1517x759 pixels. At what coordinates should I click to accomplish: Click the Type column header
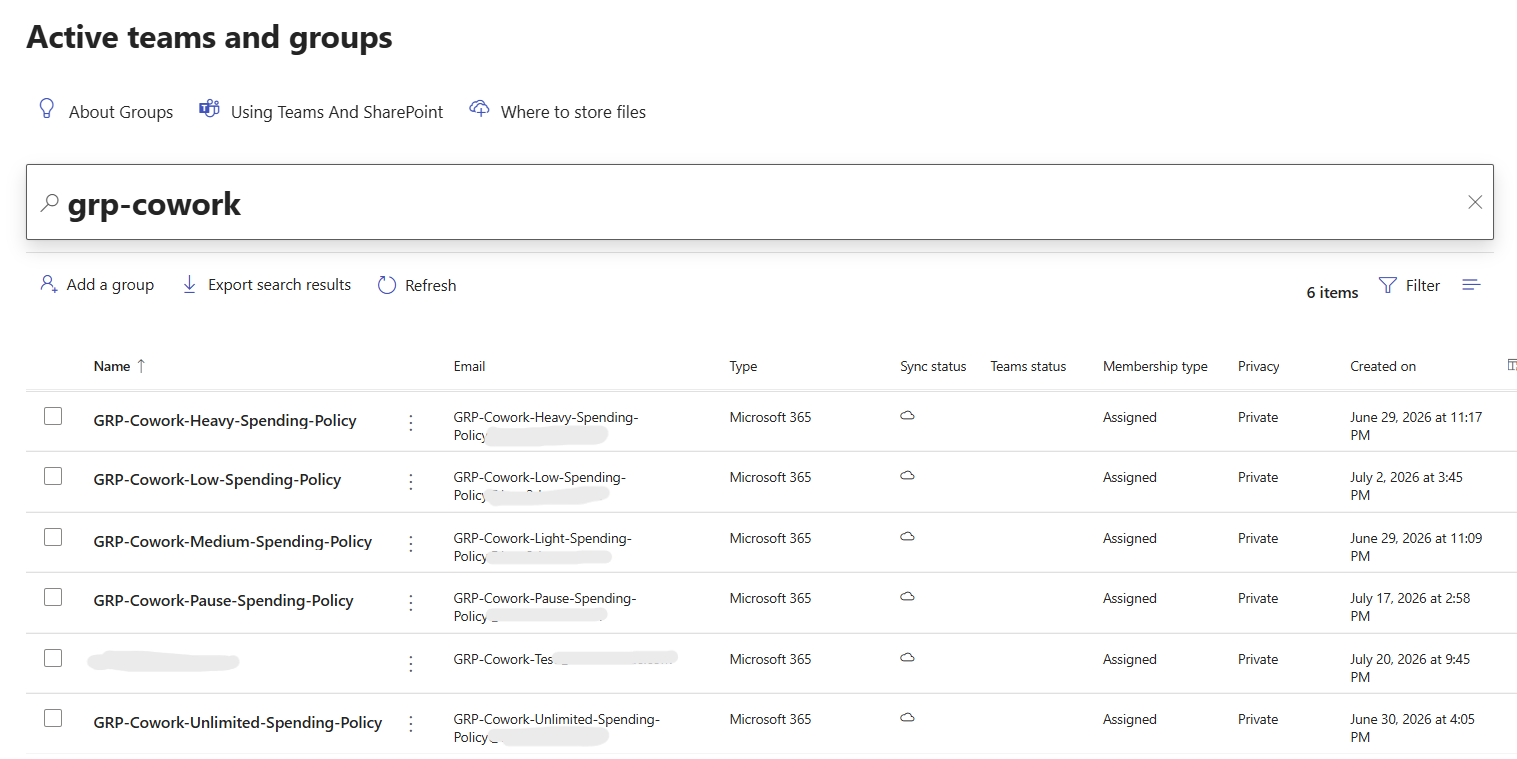point(743,366)
